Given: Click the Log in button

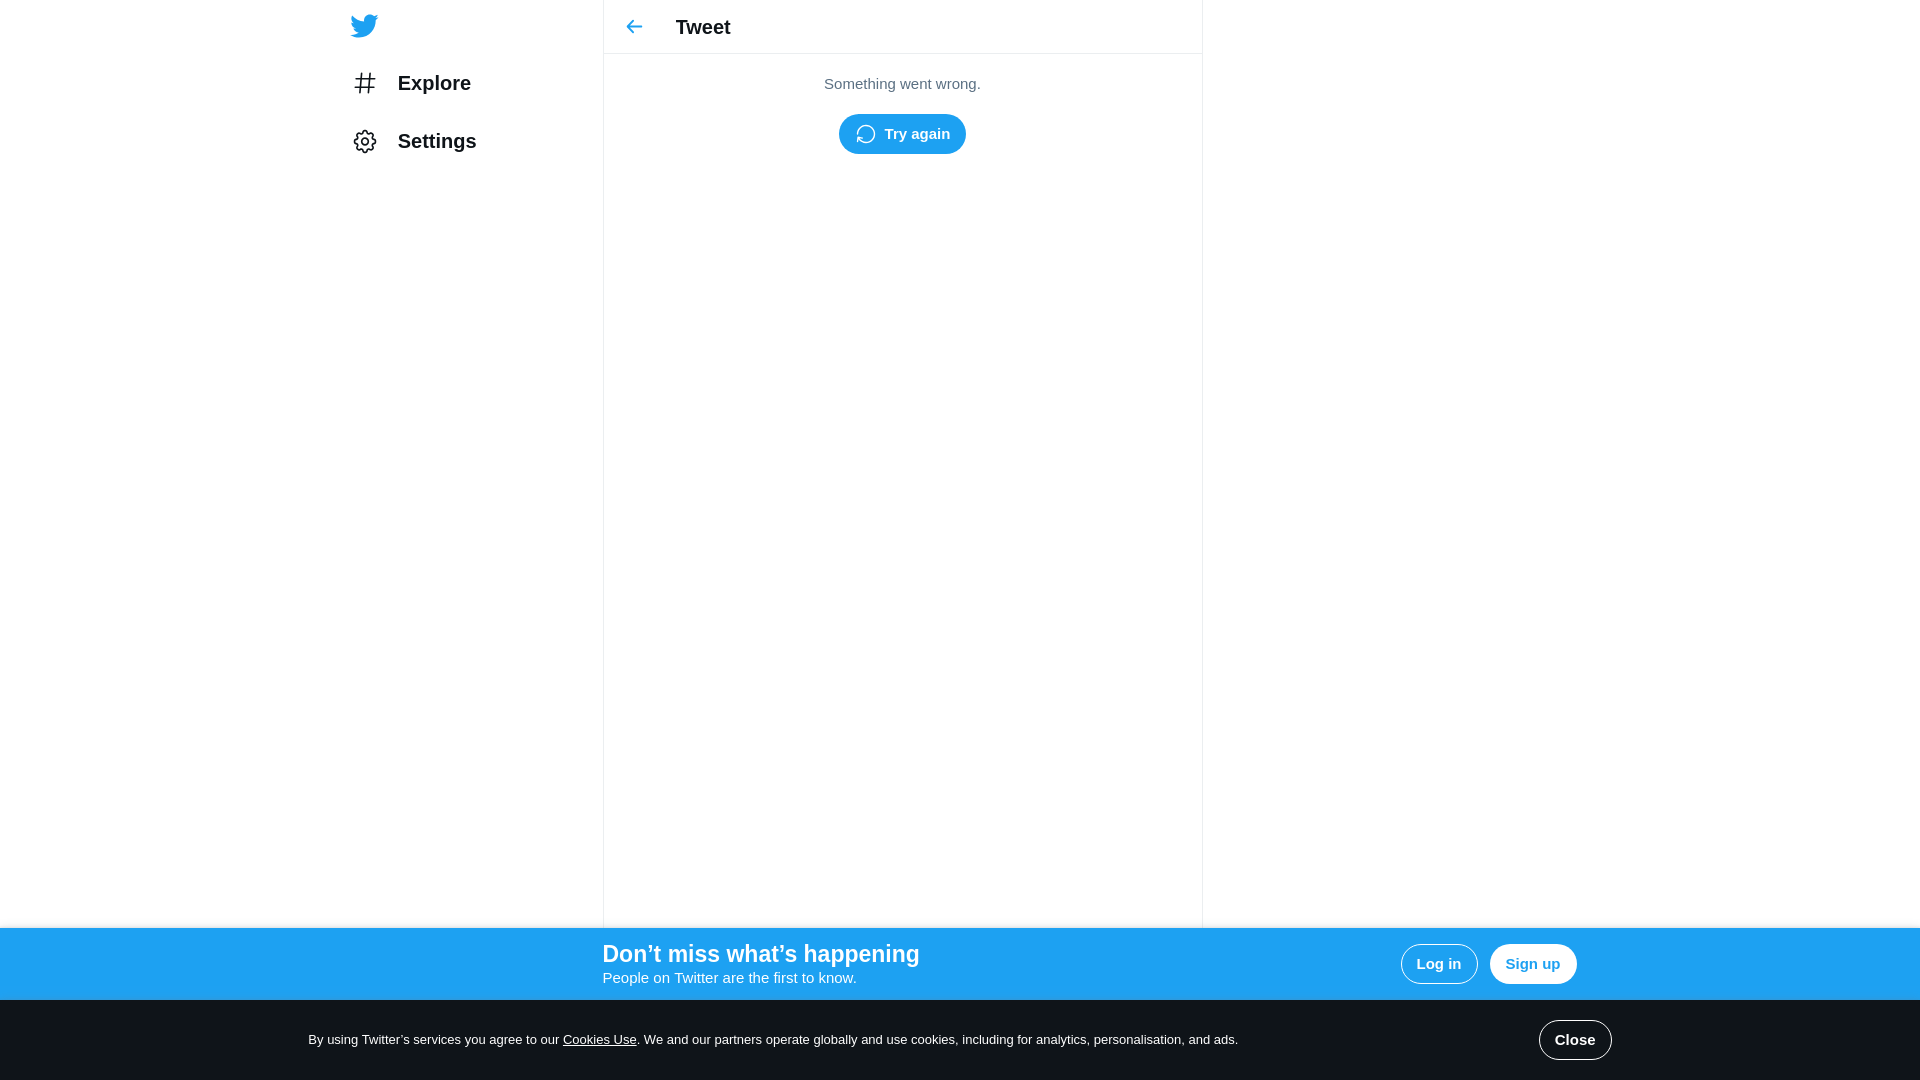Looking at the screenshot, I should click(x=1438, y=964).
